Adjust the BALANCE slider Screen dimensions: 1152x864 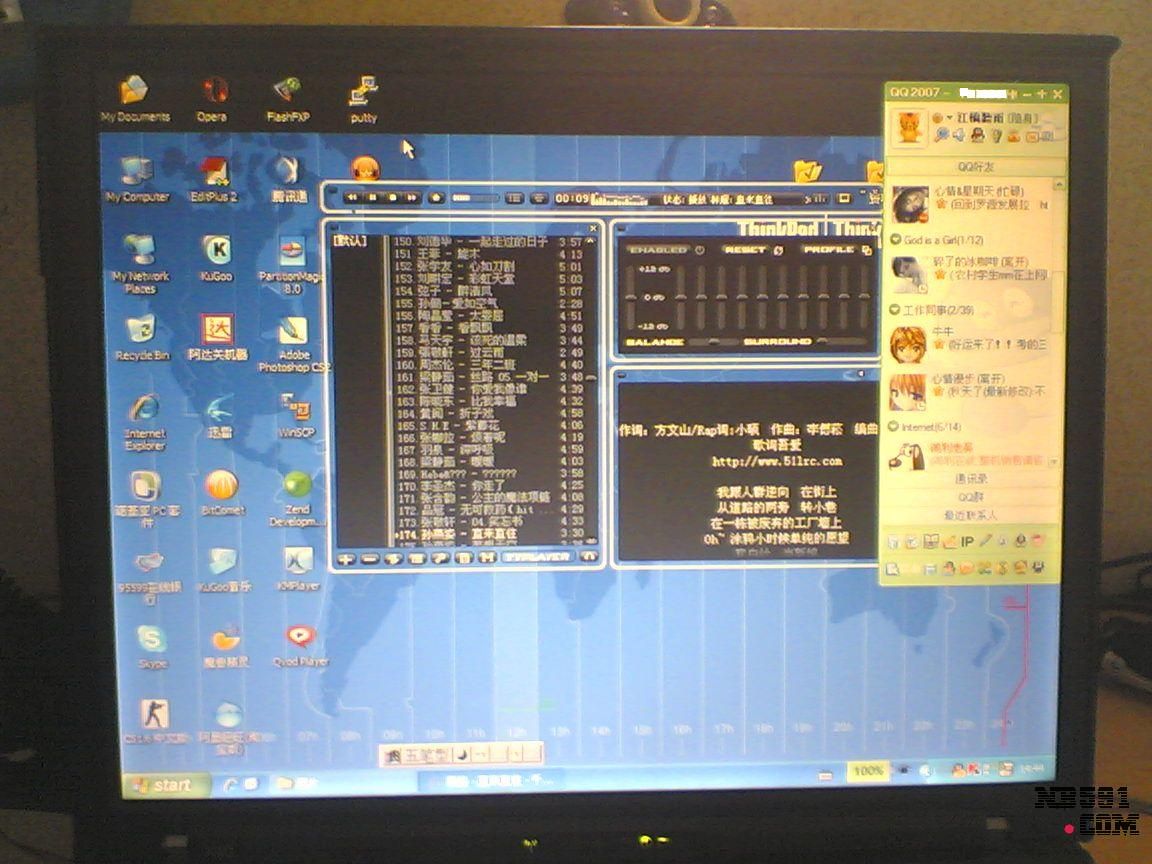click(x=713, y=342)
